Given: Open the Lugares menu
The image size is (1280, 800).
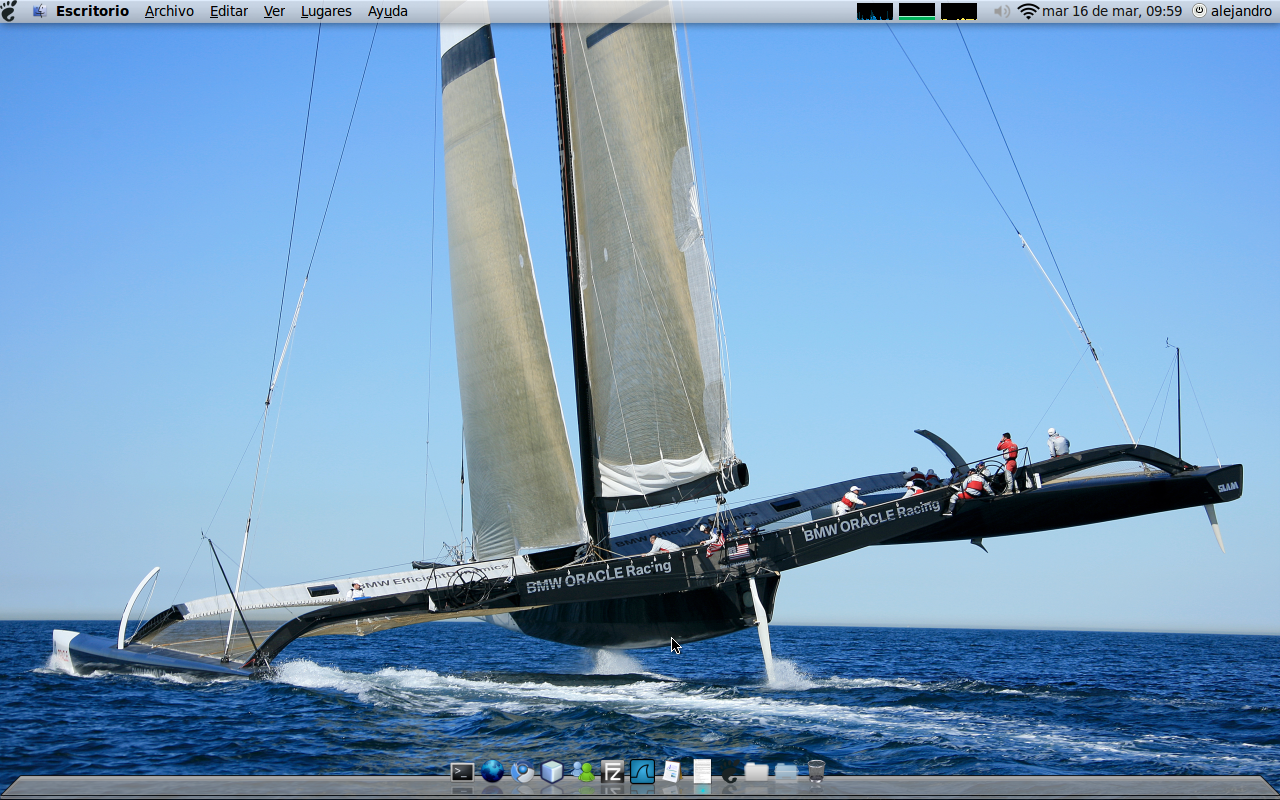Looking at the screenshot, I should (326, 11).
